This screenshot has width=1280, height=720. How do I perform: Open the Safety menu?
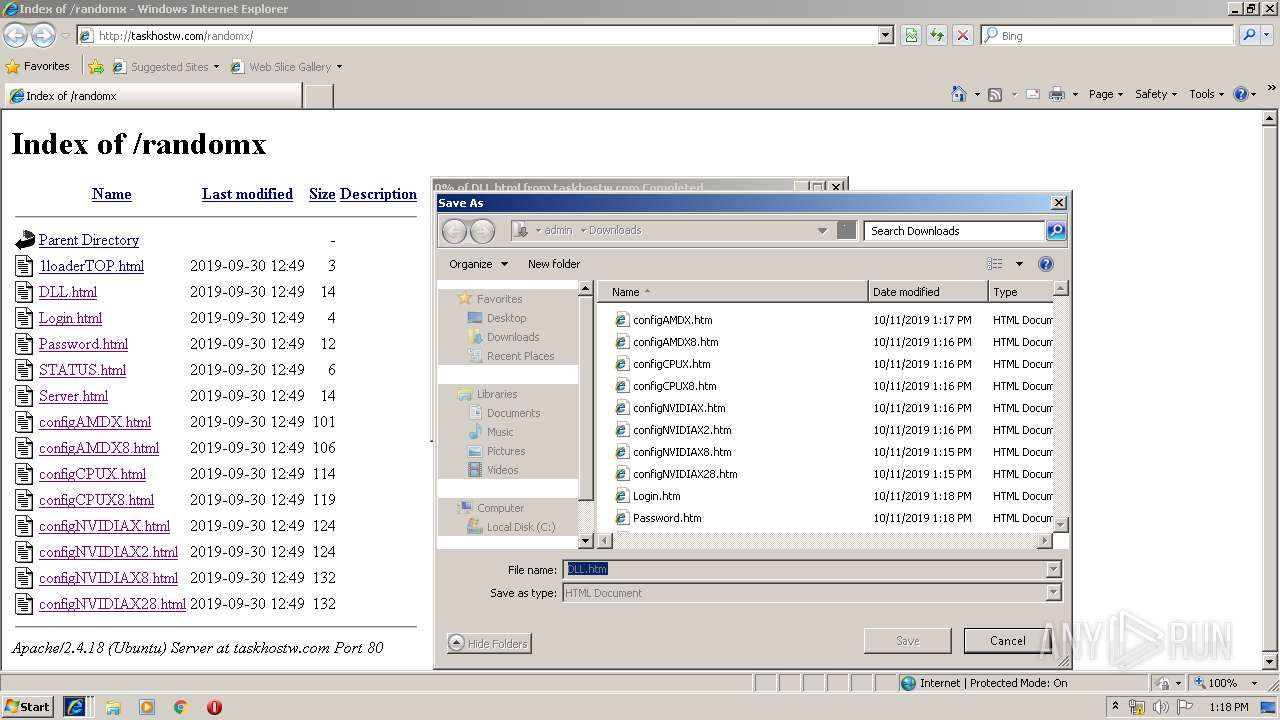(1155, 94)
